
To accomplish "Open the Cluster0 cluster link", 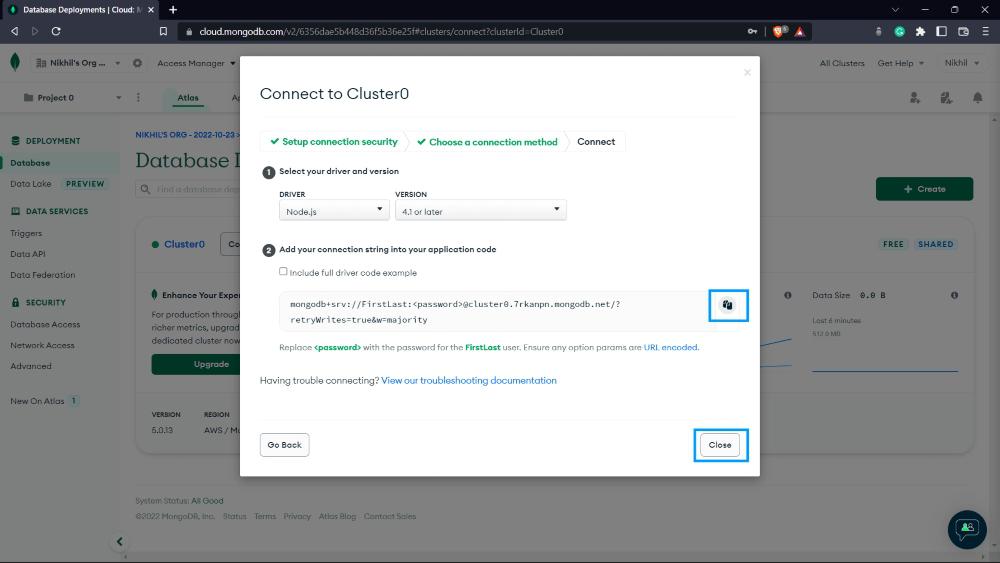I will click(x=184, y=244).
